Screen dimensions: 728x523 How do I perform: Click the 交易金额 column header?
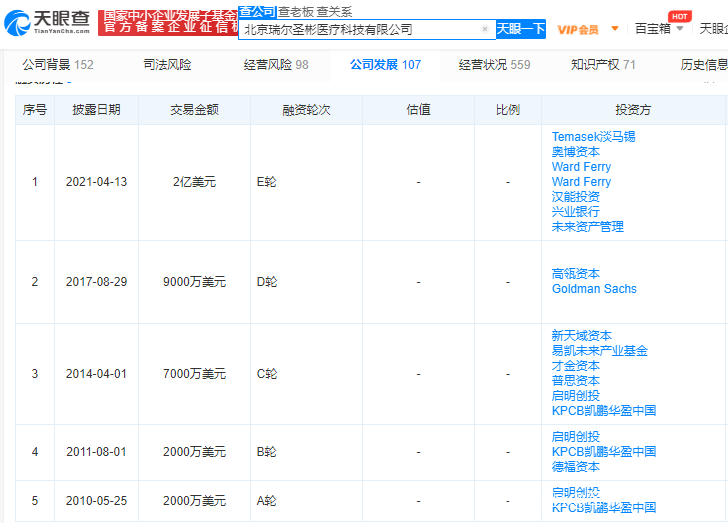195,110
